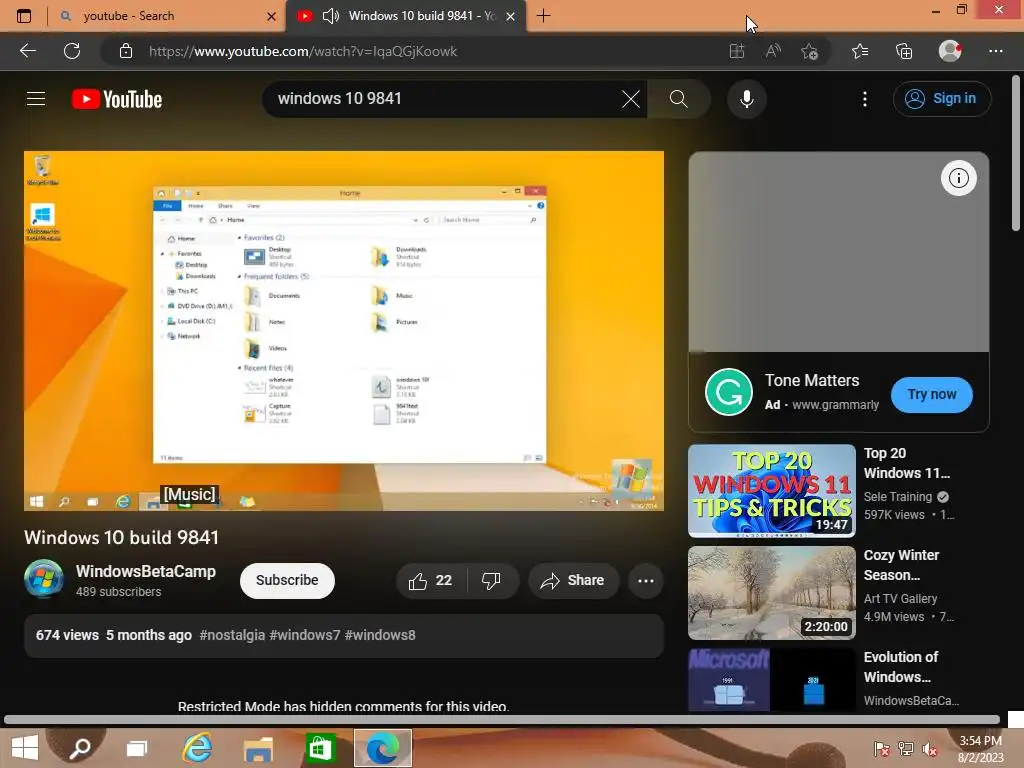Image resolution: width=1024 pixels, height=768 pixels.
Task: Open the WindowsBetaCamp channel name
Action: coord(146,571)
